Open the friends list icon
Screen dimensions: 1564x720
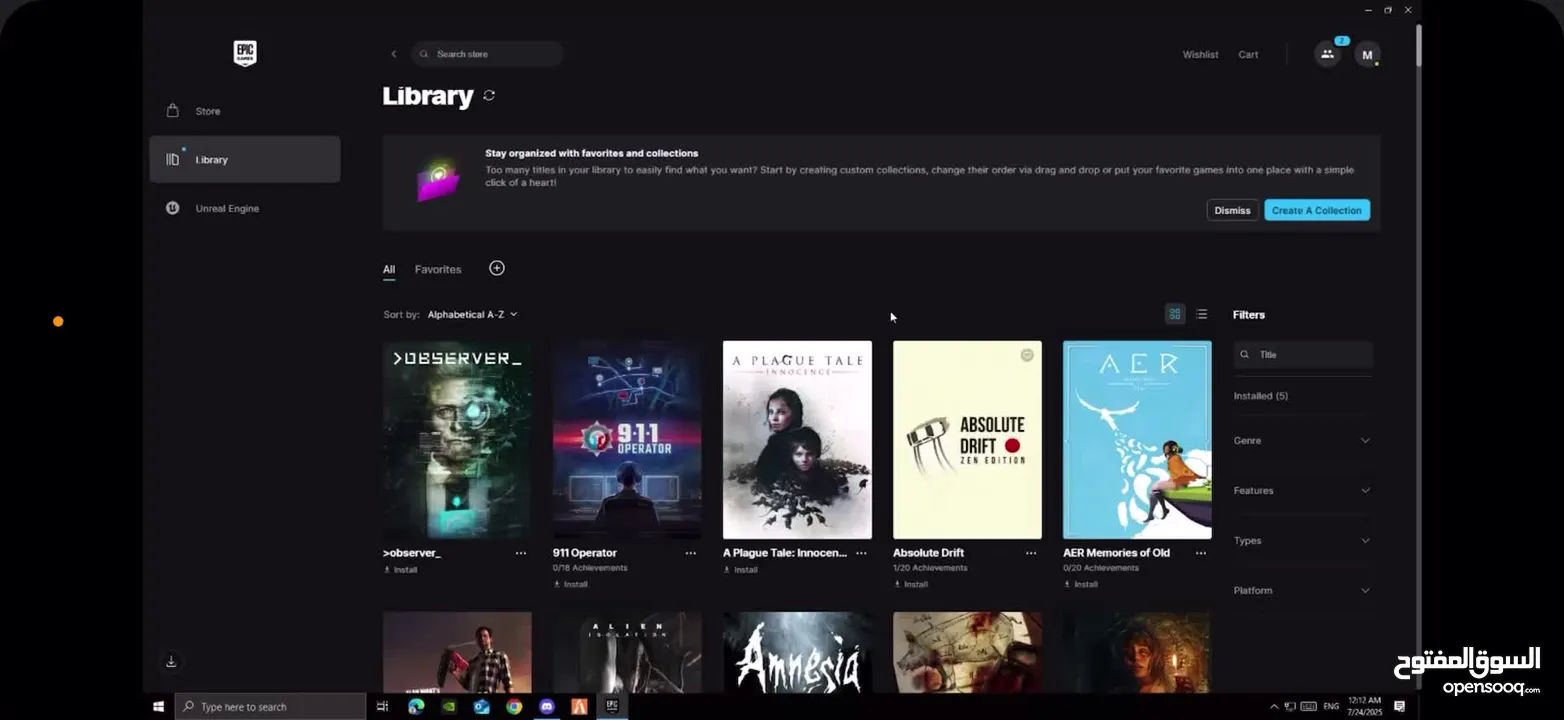click(1327, 54)
